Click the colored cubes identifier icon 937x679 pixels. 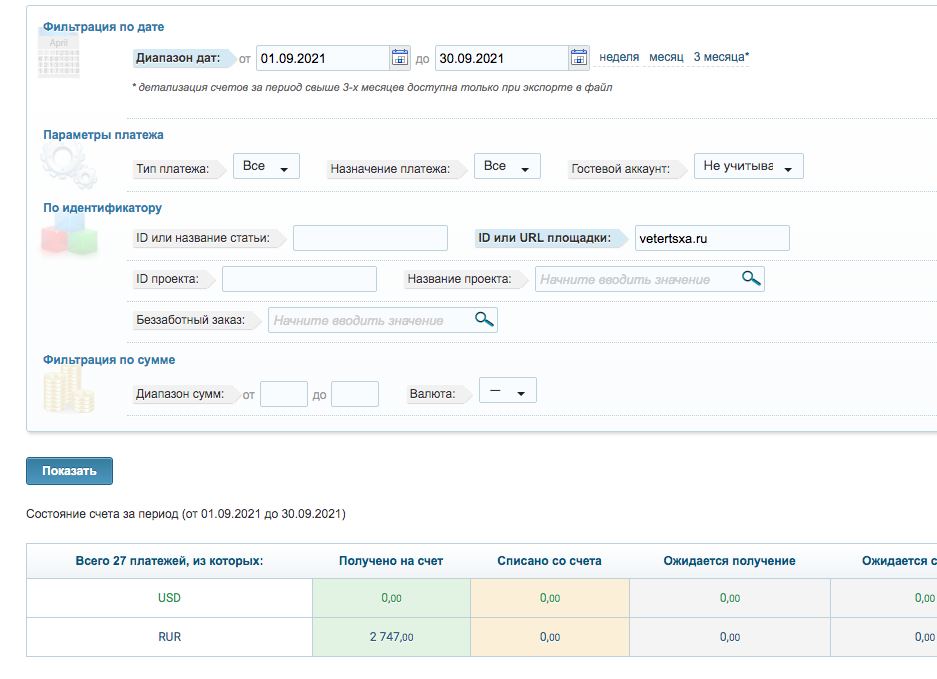(x=70, y=237)
